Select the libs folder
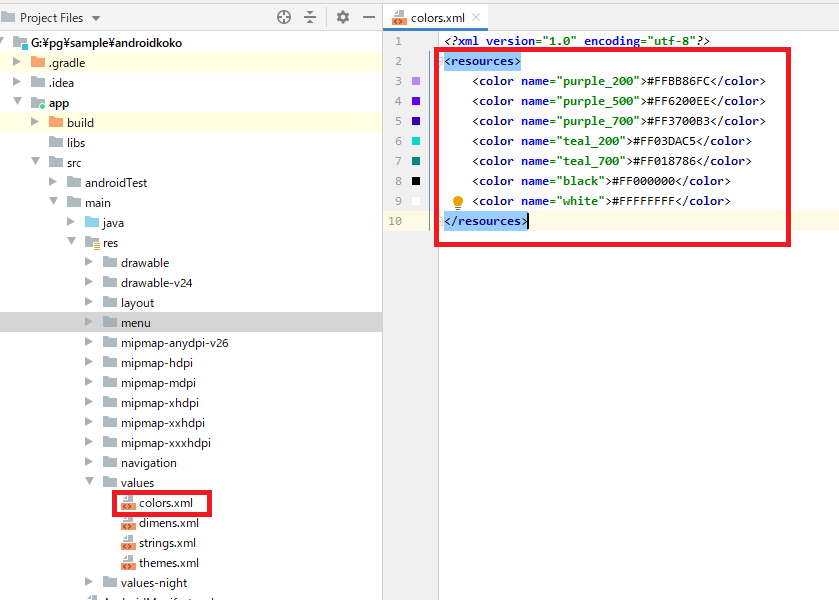The width and height of the screenshot is (839, 600). point(76,142)
